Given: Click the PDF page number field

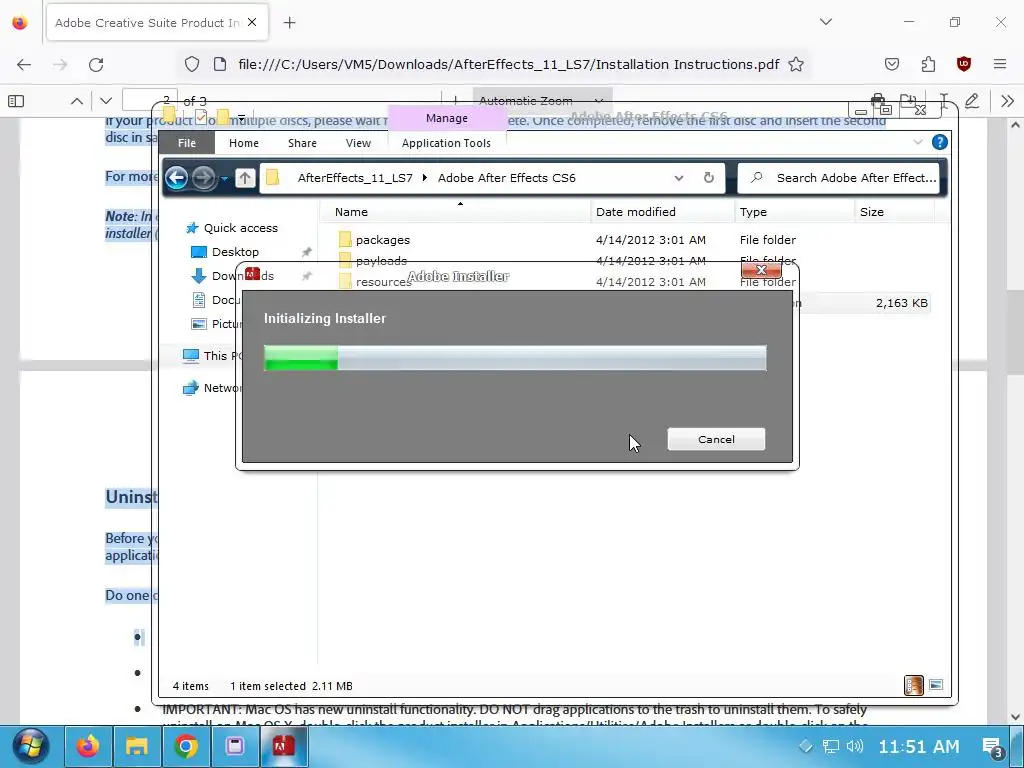Looking at the screenshot, I should [x=150, y=101].
